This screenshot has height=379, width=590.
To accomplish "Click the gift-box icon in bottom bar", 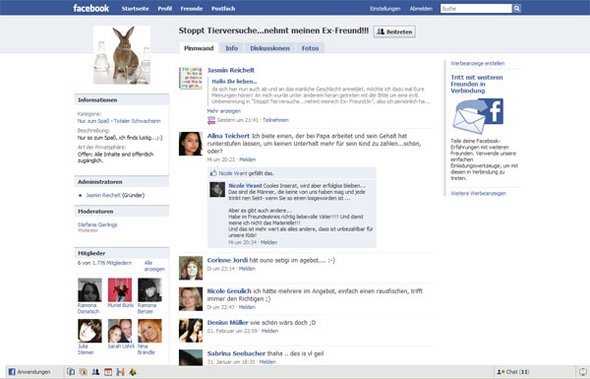I will pyautogui.click(x=120, y=372).
